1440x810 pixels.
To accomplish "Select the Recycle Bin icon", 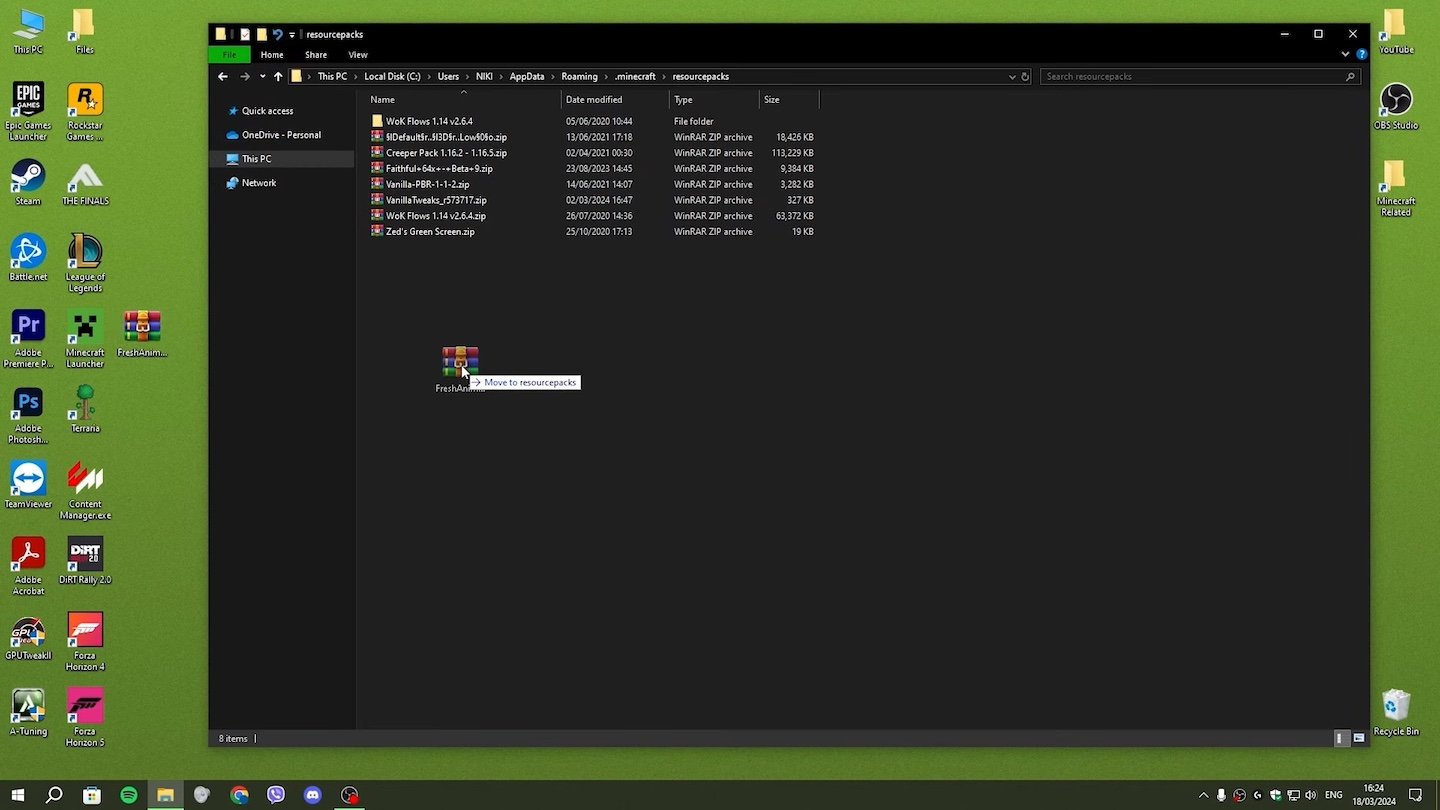I will pyautogui.click(x=1396, y=712).
